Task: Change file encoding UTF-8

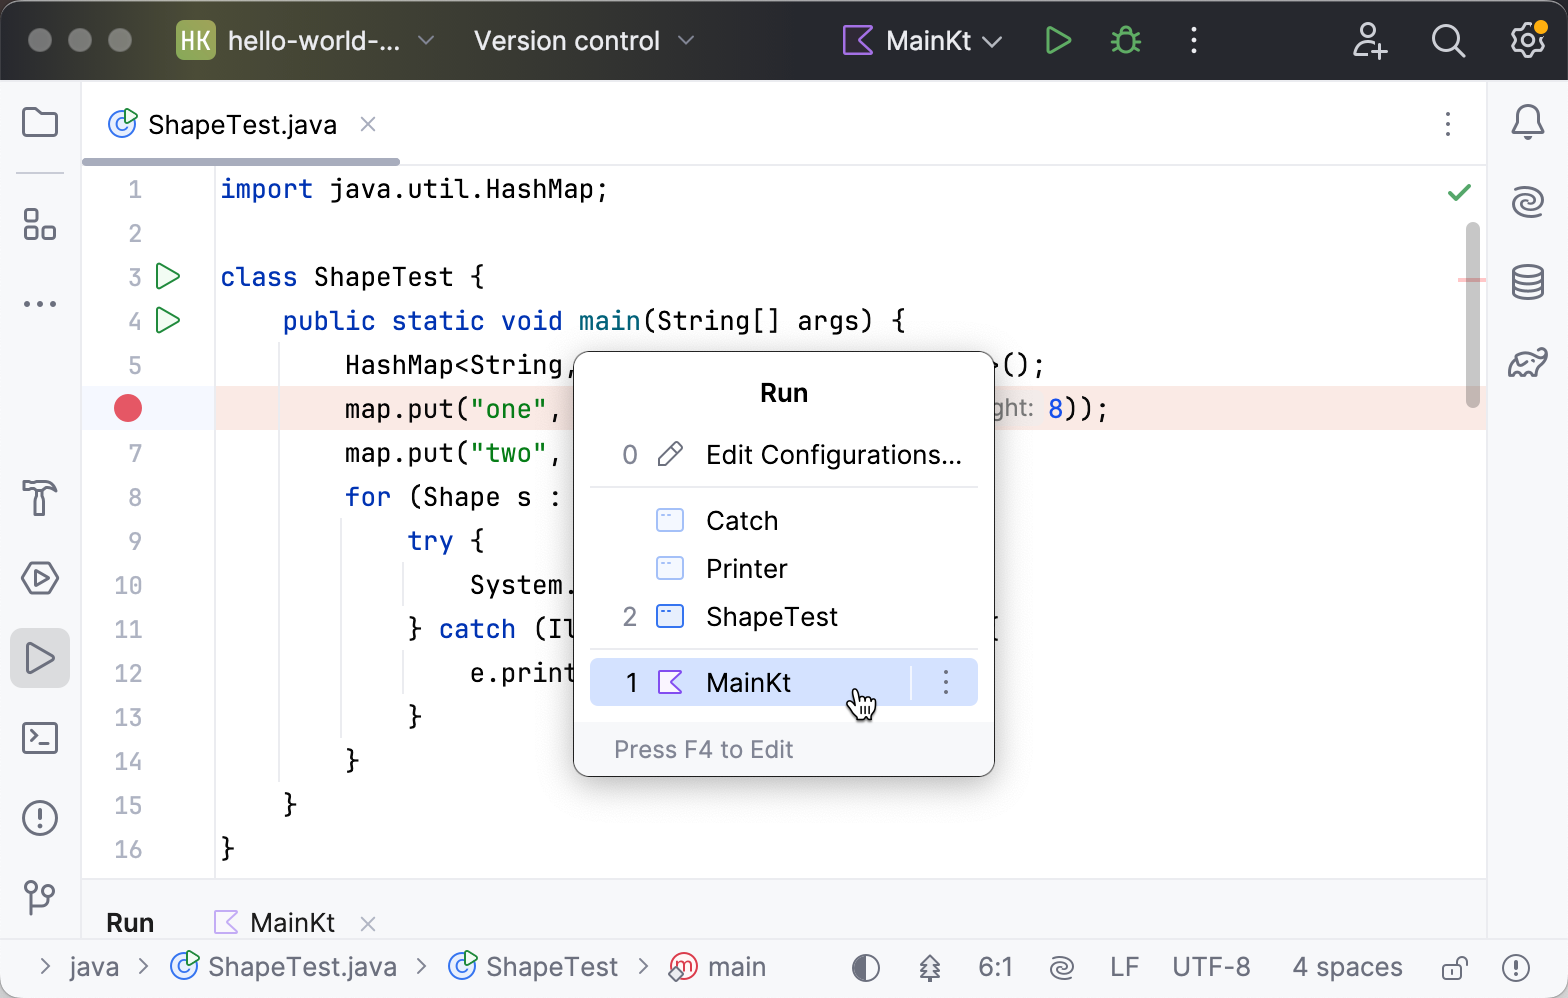Action: click(x=1211, y=967)
